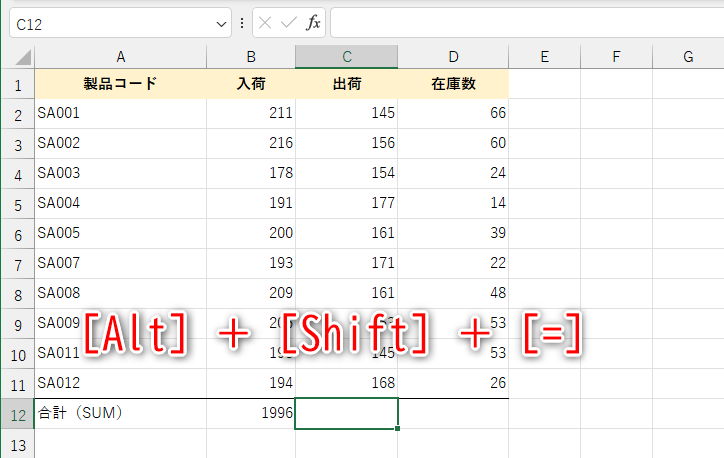Select column F header
The height and width of the screenshot is (458, 724).
(x=616, y=57)
